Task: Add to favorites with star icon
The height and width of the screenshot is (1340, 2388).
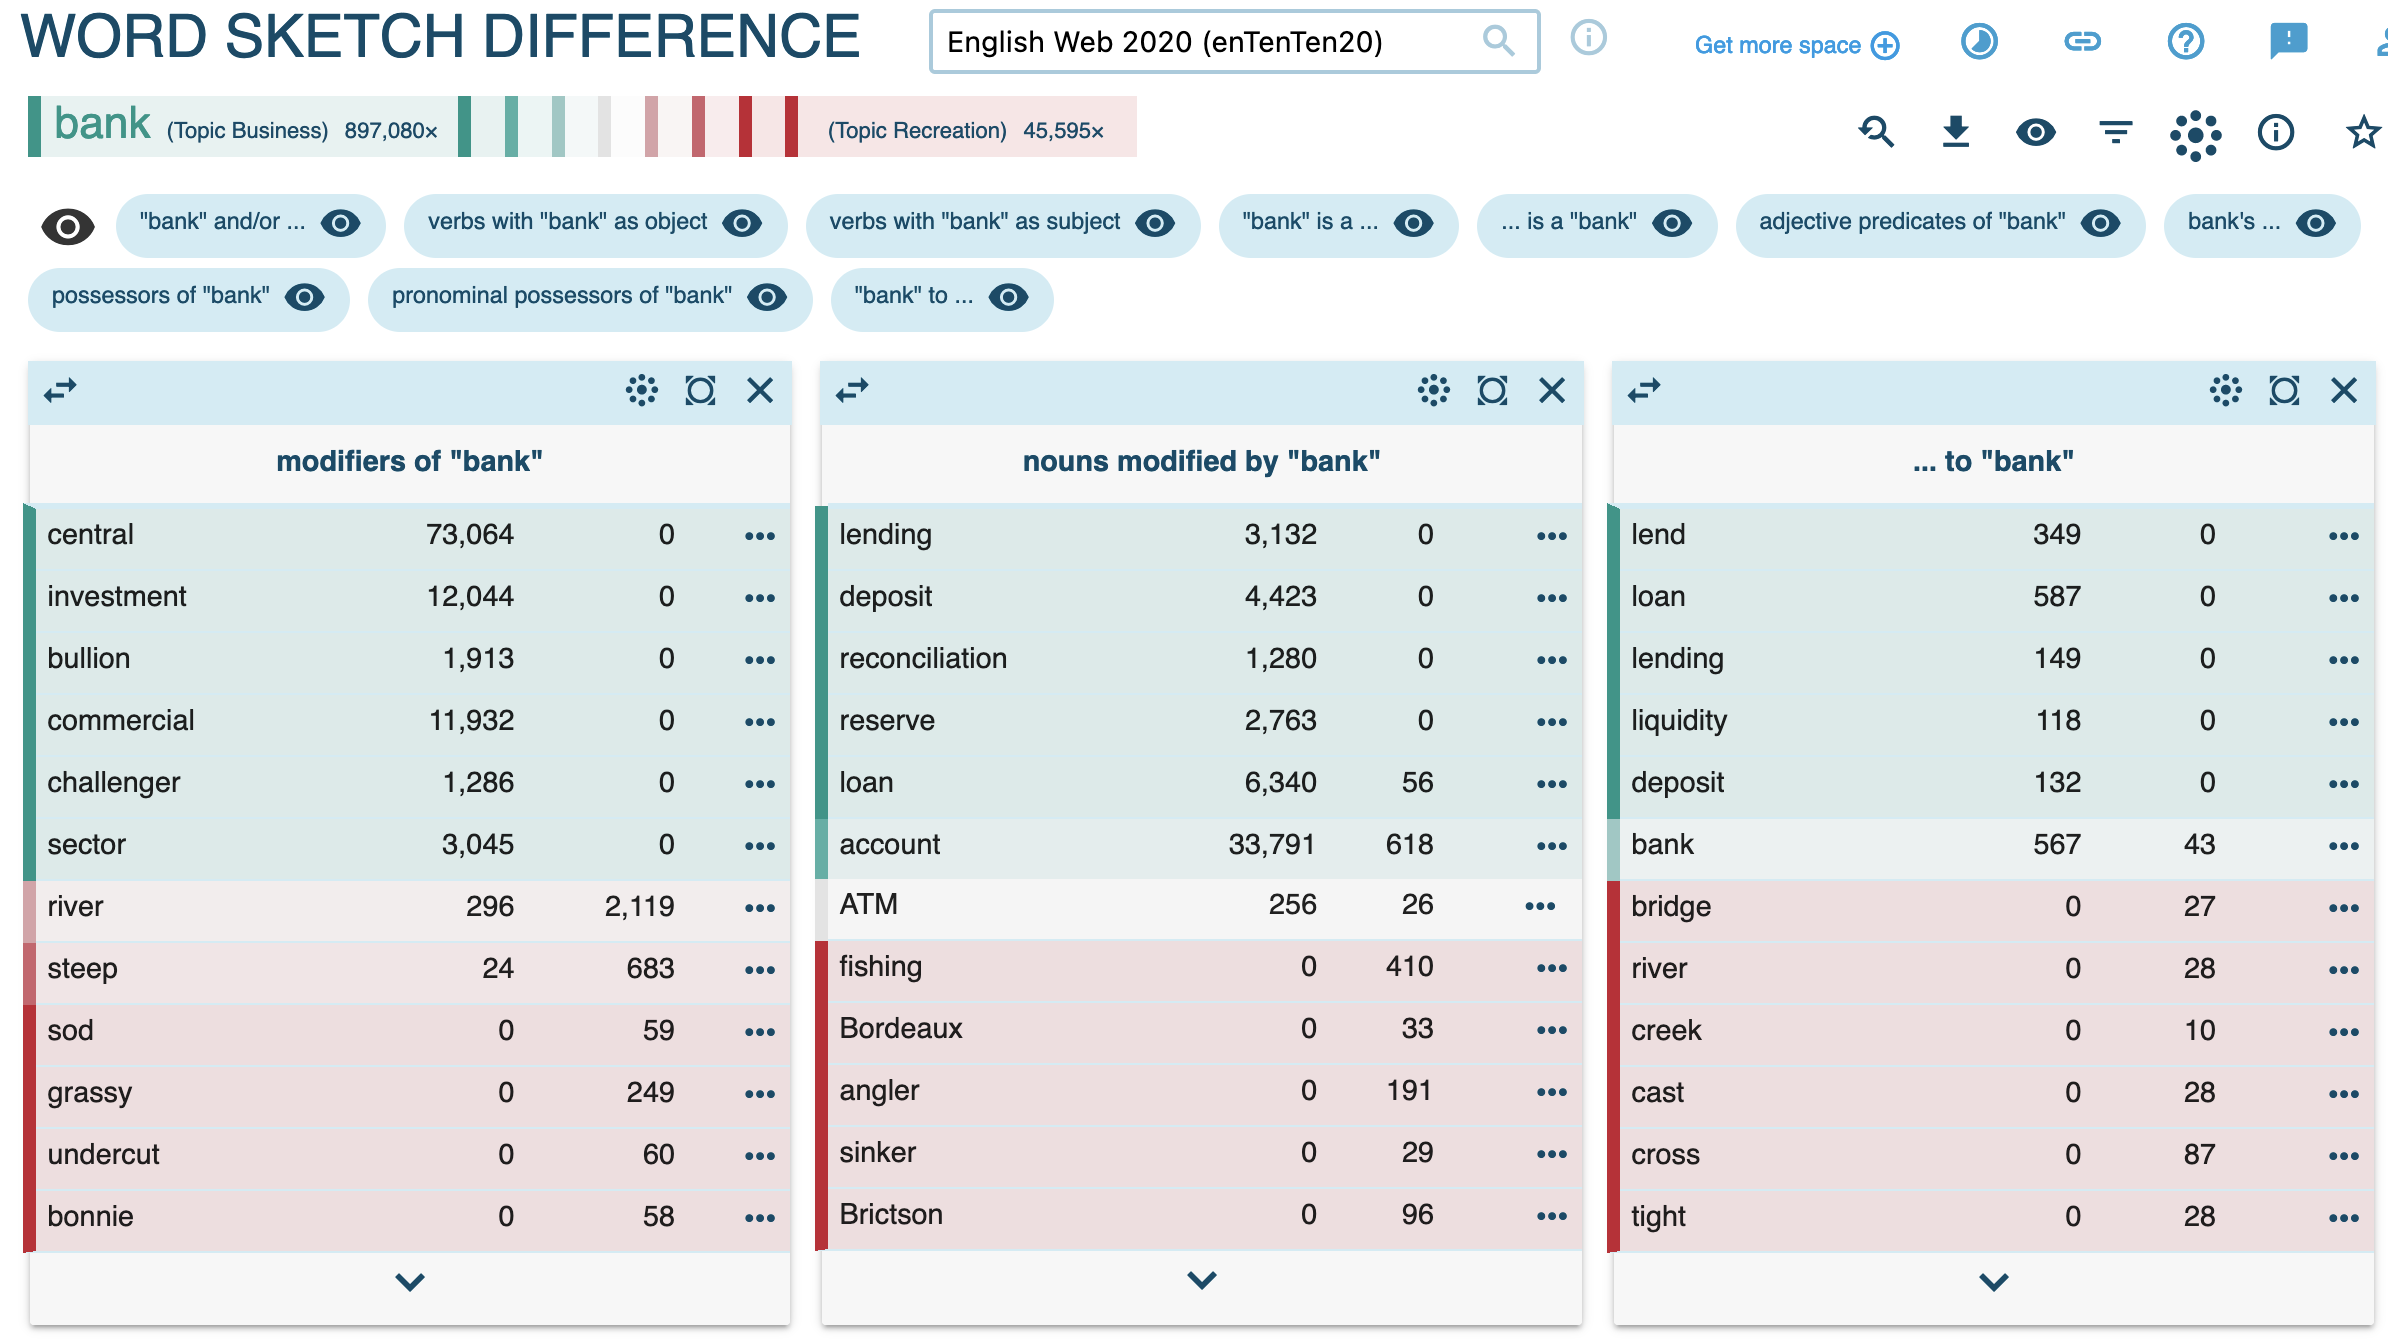Action: [x=2363, y=132]
